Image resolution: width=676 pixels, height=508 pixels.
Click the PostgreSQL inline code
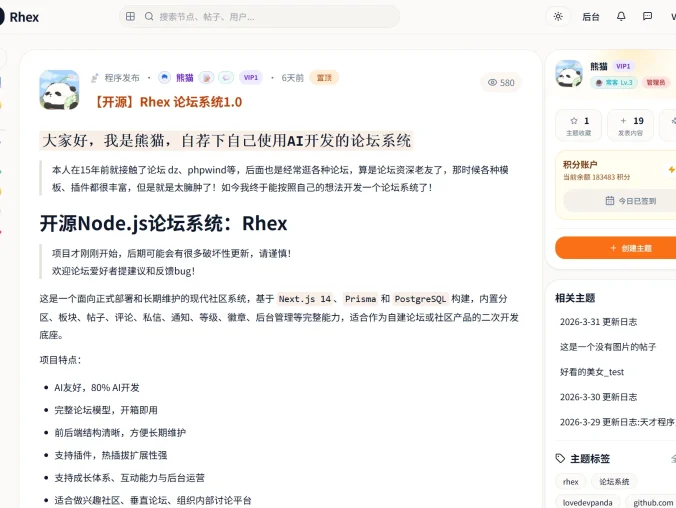[x=420, y=299]
